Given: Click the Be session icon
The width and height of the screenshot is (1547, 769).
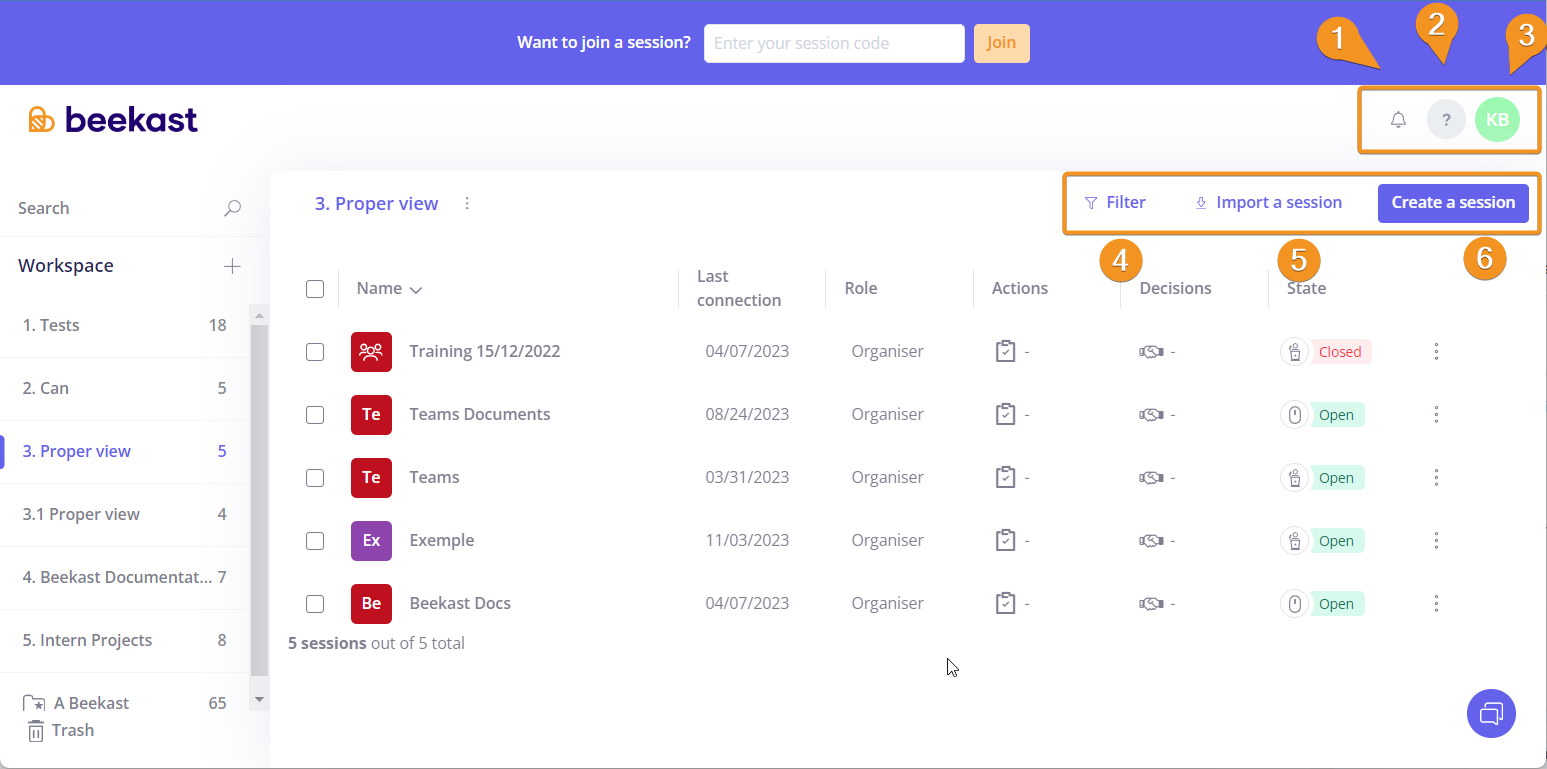Looking at the screenshot, I should (371, 603).
